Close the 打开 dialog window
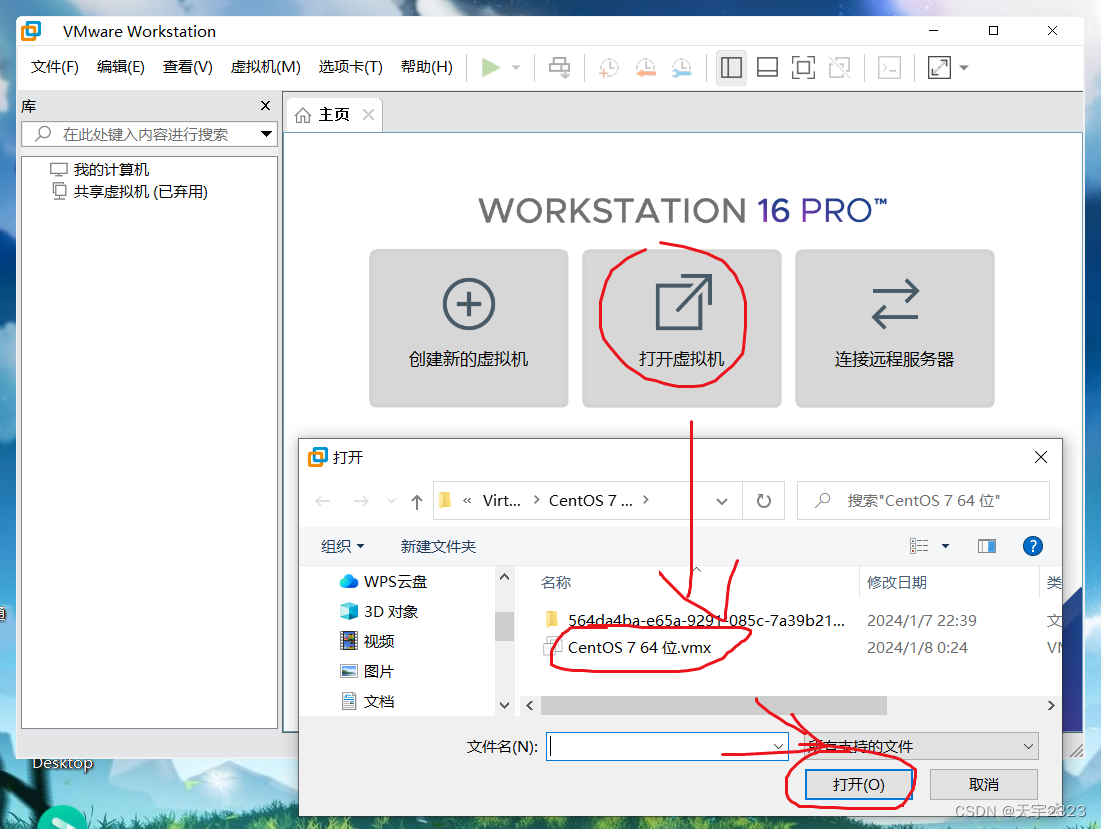1101x829 pixels. tap(1041, 457)
